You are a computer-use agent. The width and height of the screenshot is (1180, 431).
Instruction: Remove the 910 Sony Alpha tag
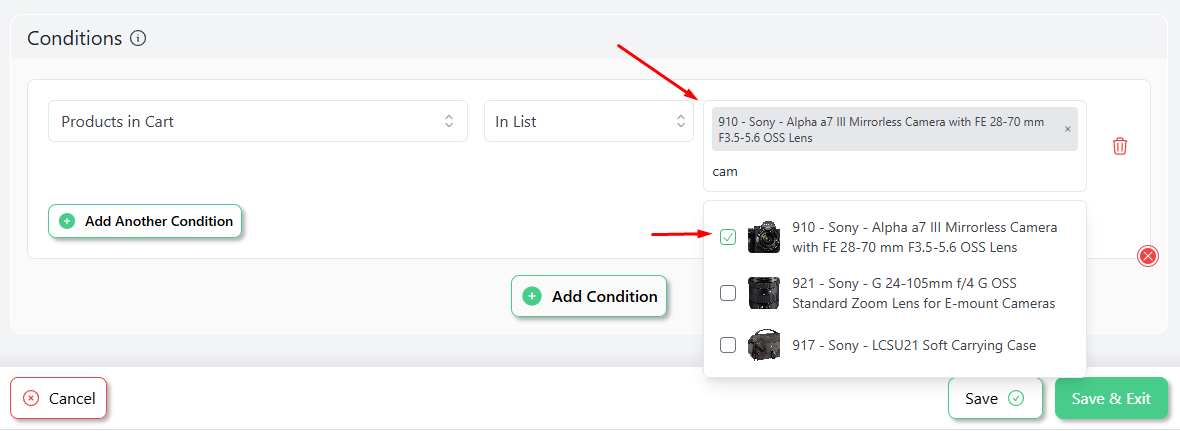coord(1067,129)
